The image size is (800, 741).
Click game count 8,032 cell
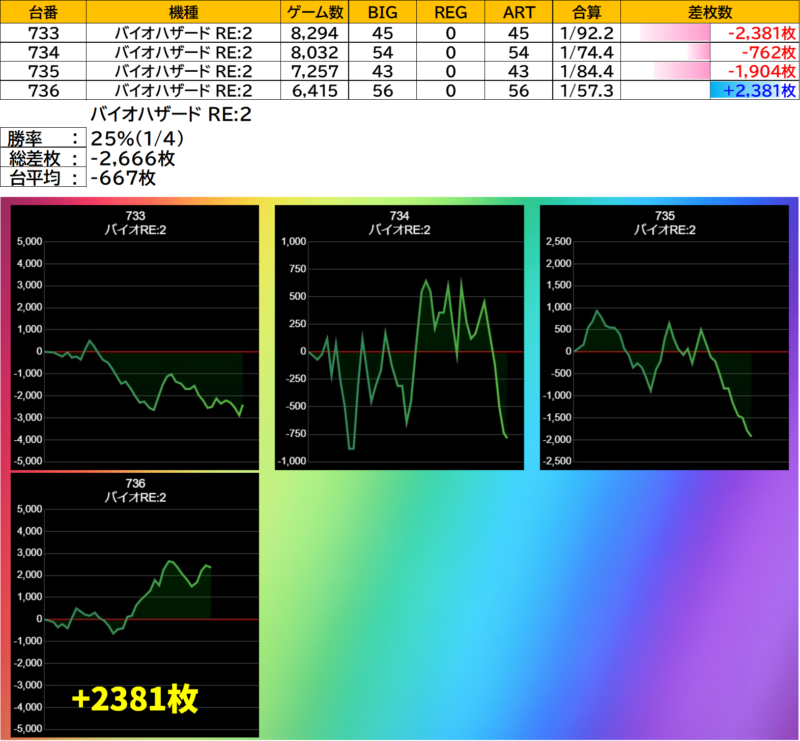(x=314, y=52)
